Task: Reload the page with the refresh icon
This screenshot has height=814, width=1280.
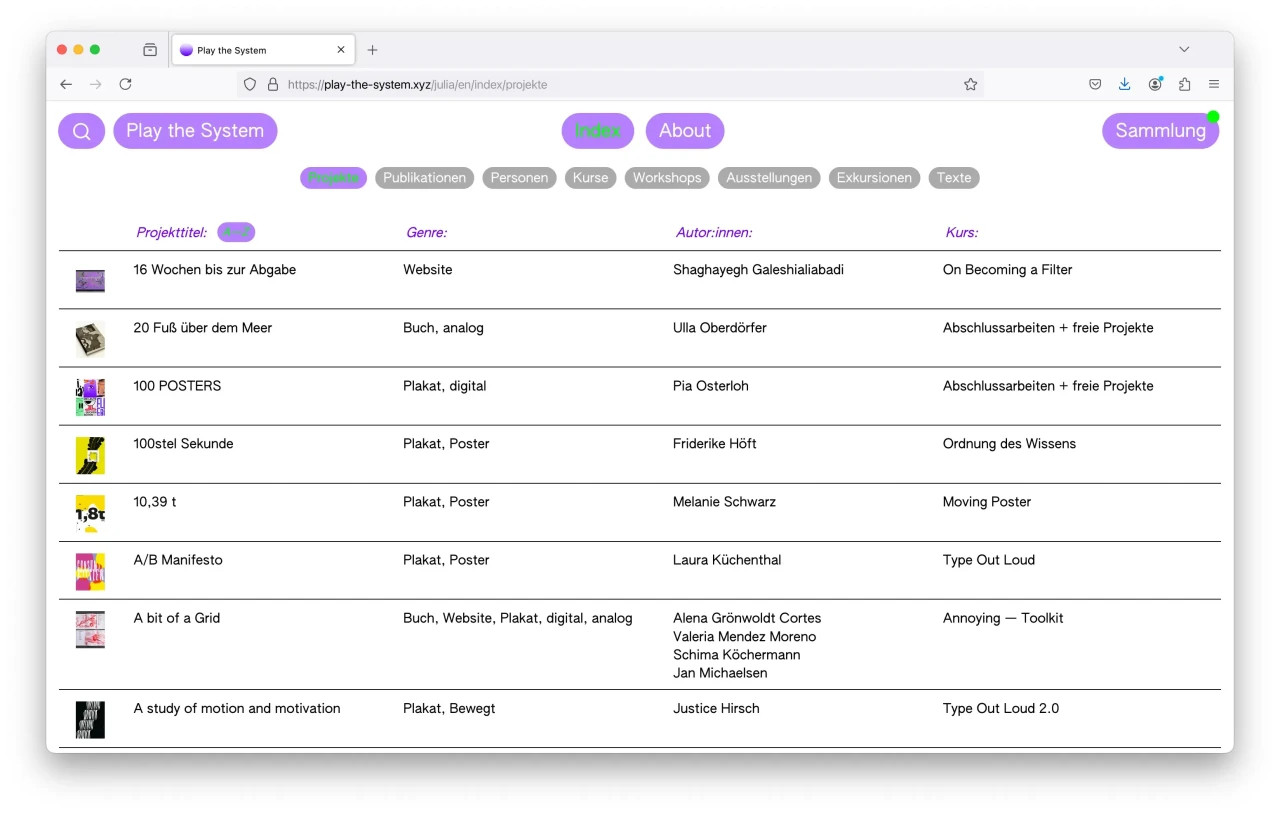Action: [125, 85]
